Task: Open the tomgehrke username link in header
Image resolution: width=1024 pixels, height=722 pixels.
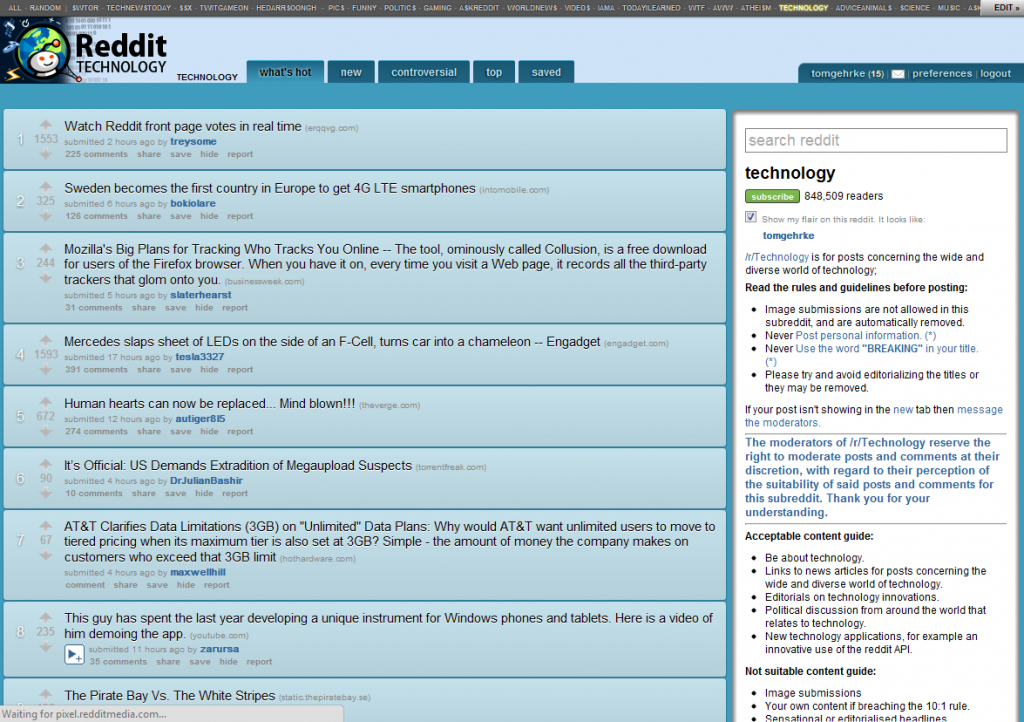Action: point(838,73)
